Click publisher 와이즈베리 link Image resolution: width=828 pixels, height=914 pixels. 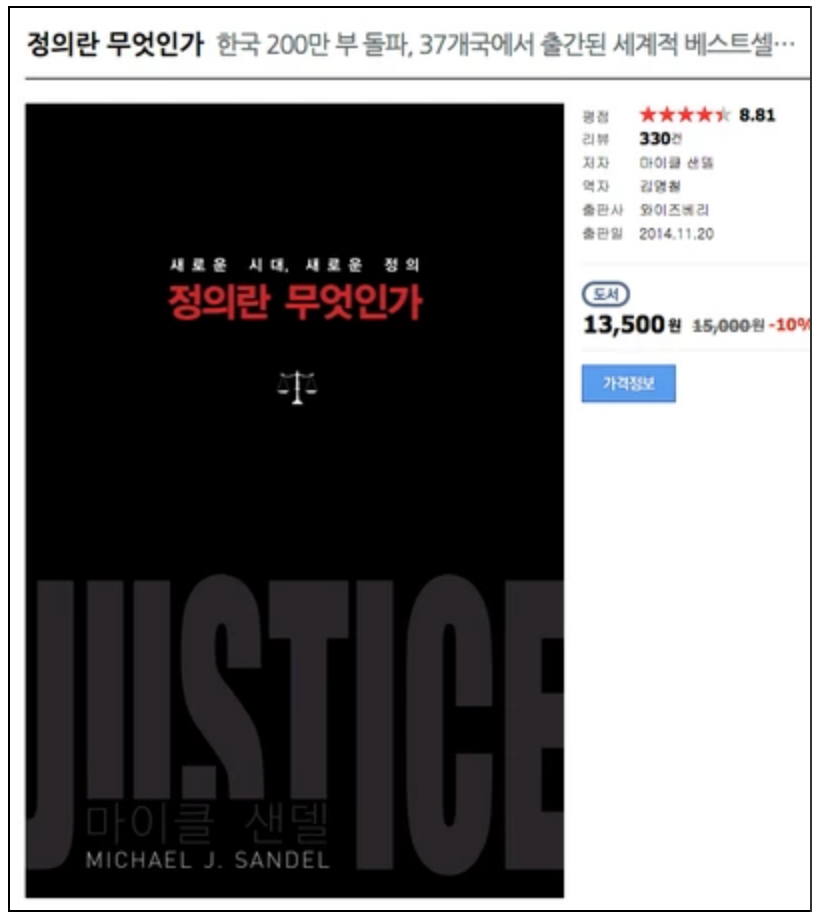coord(673,210)
